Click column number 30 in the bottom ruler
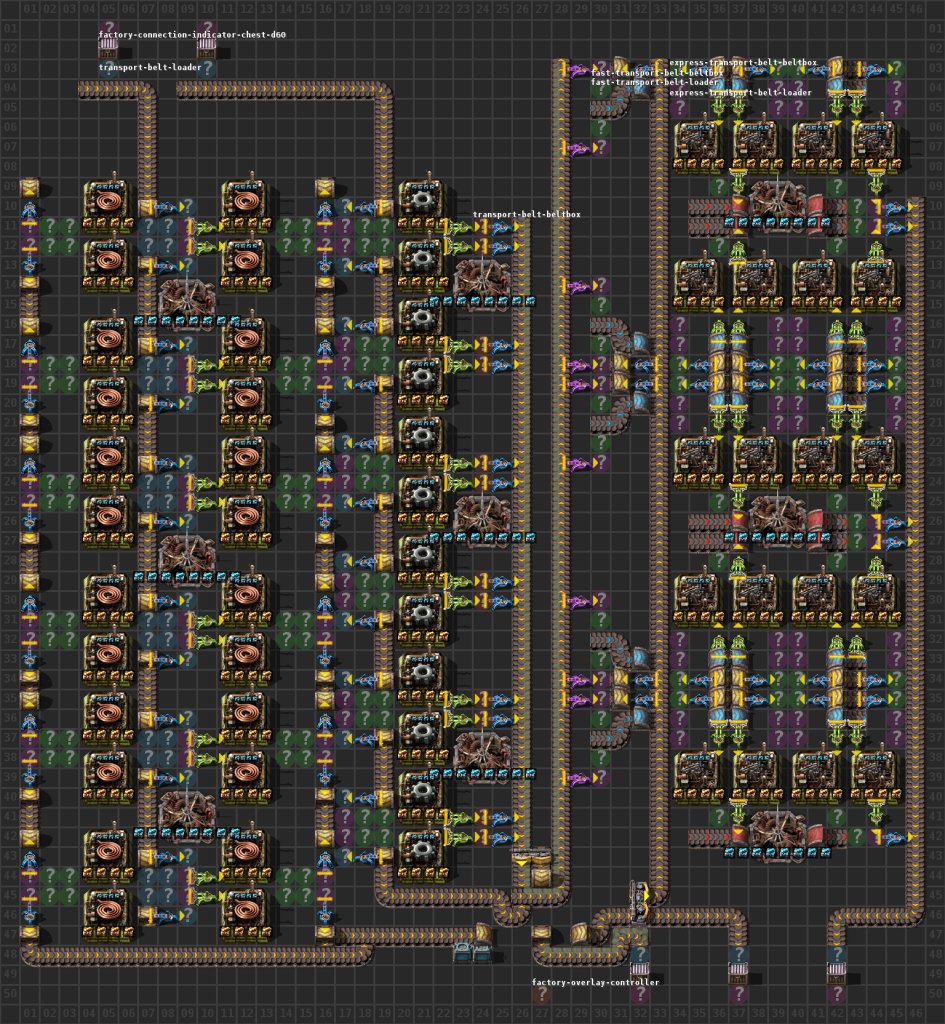Viewport: 945px width, 1024px height. 600,1013
